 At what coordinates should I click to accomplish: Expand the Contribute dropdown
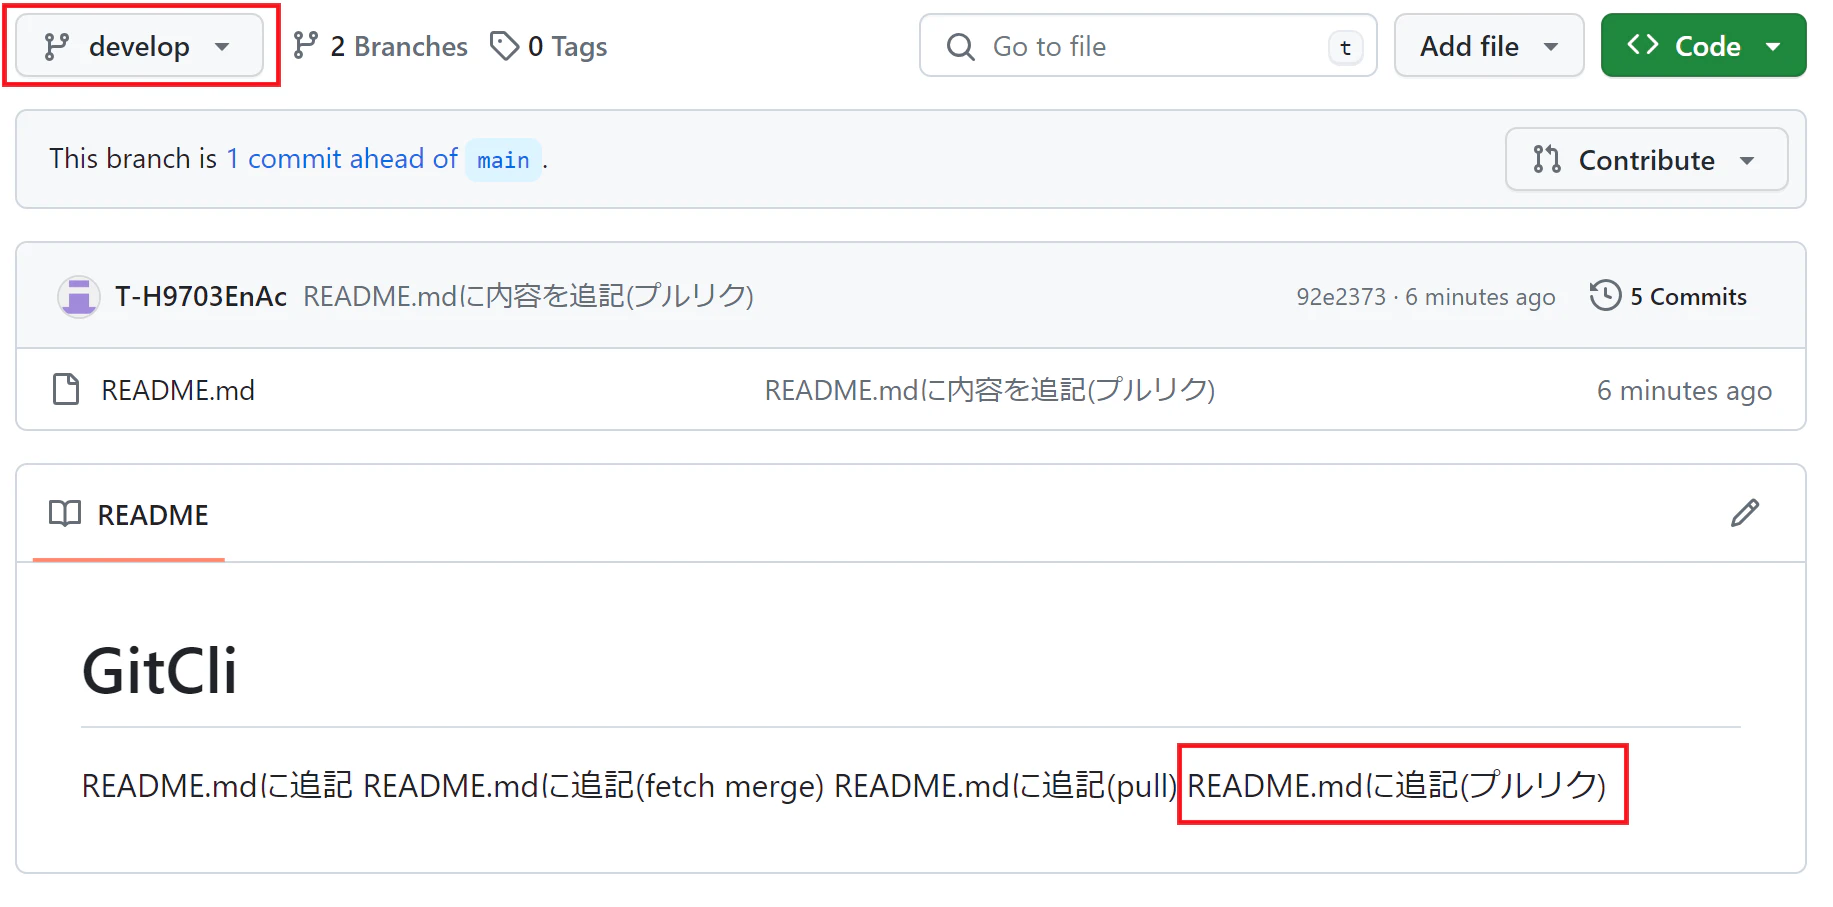(x=1646, y=160)
